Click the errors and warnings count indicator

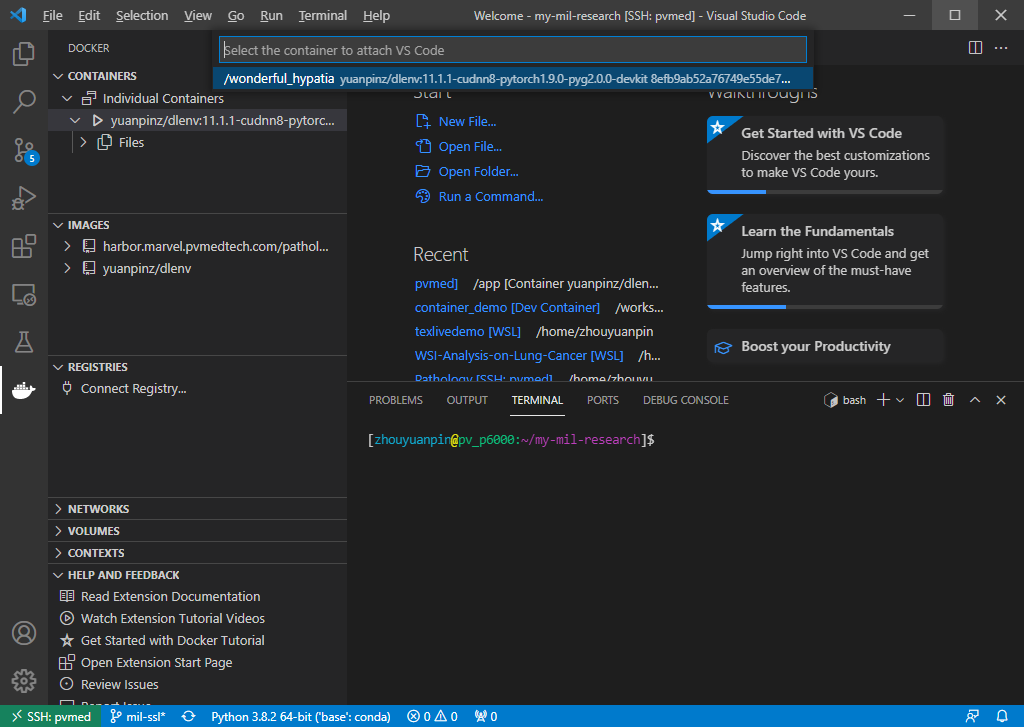432,717
